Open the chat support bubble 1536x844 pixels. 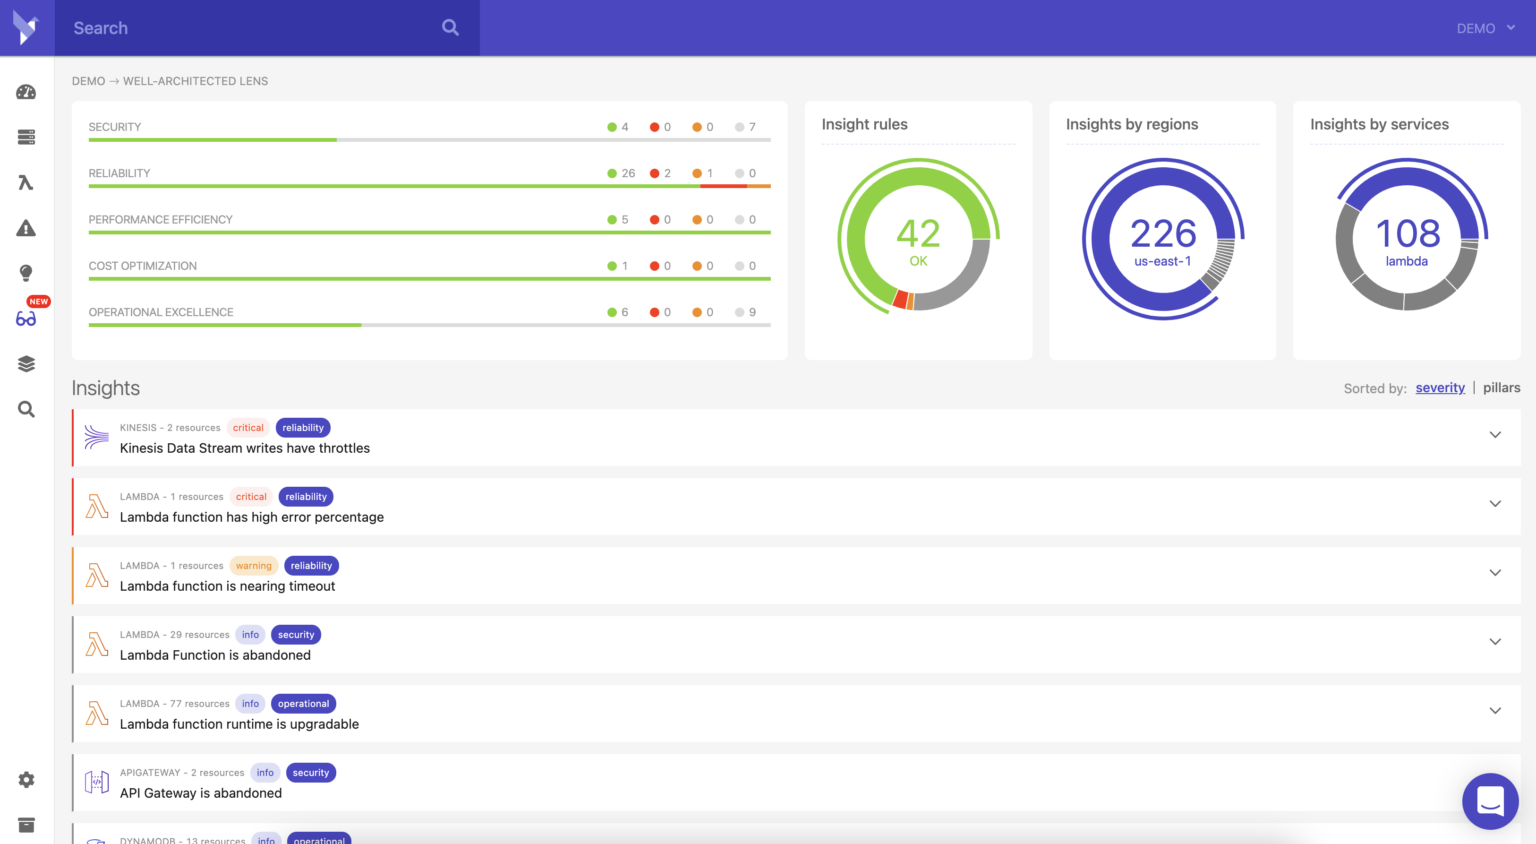(1490, 801)
